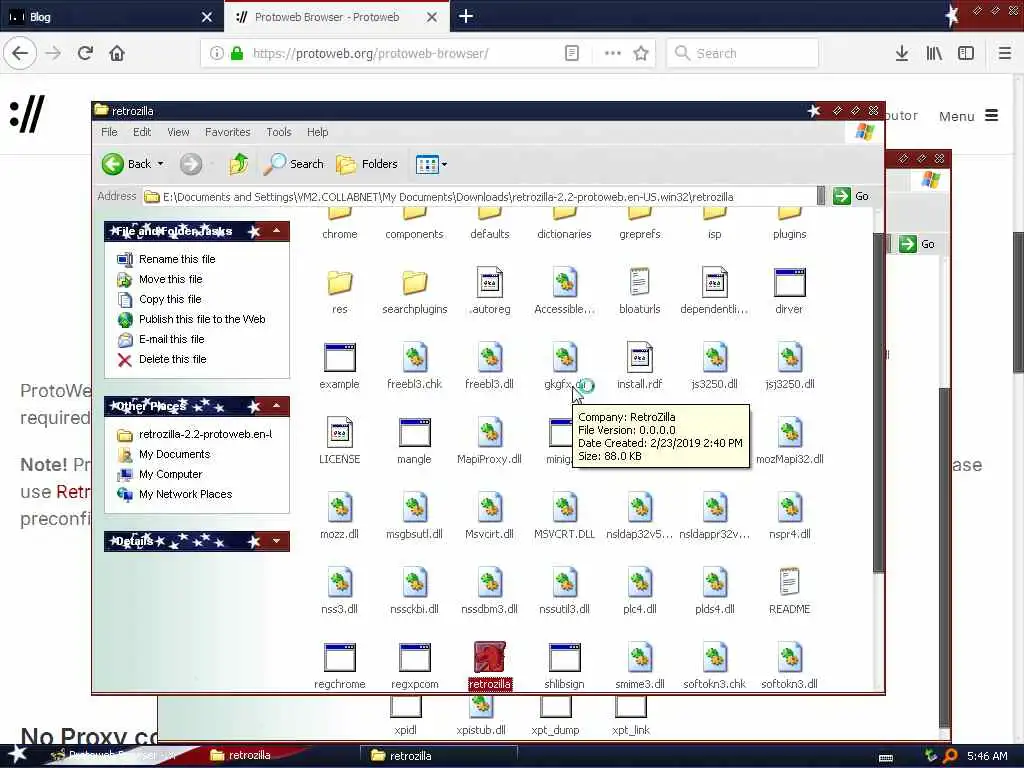Select the shlibsign executable icon
This screenshot has height=768, width=1024.
(x=565, y=657)
